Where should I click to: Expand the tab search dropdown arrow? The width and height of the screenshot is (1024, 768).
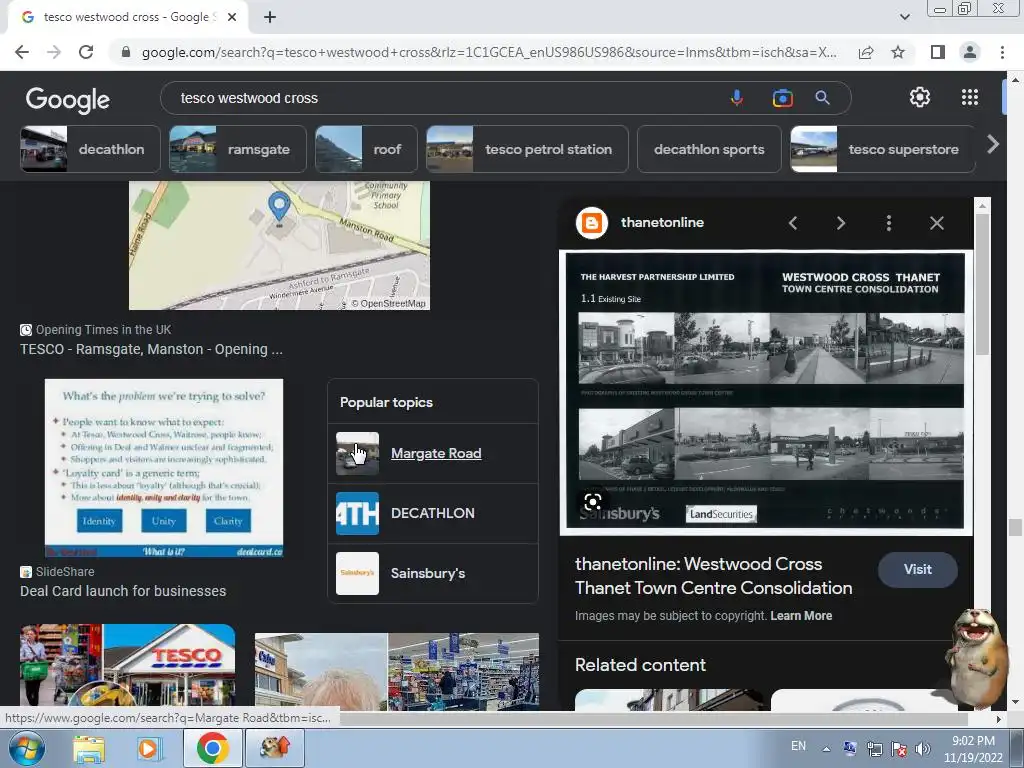click(x=904, y=17)
